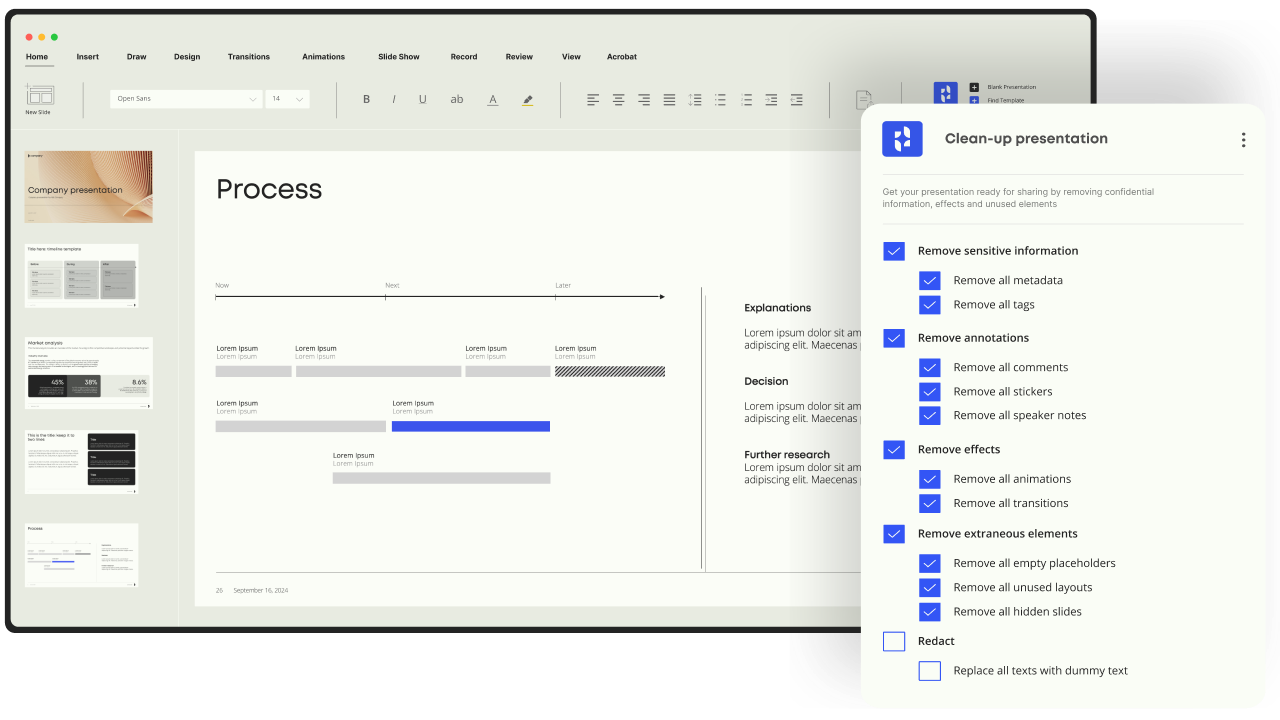Select the two-line title slide thumbnail
1280x720 pixels.
point(82,462)
